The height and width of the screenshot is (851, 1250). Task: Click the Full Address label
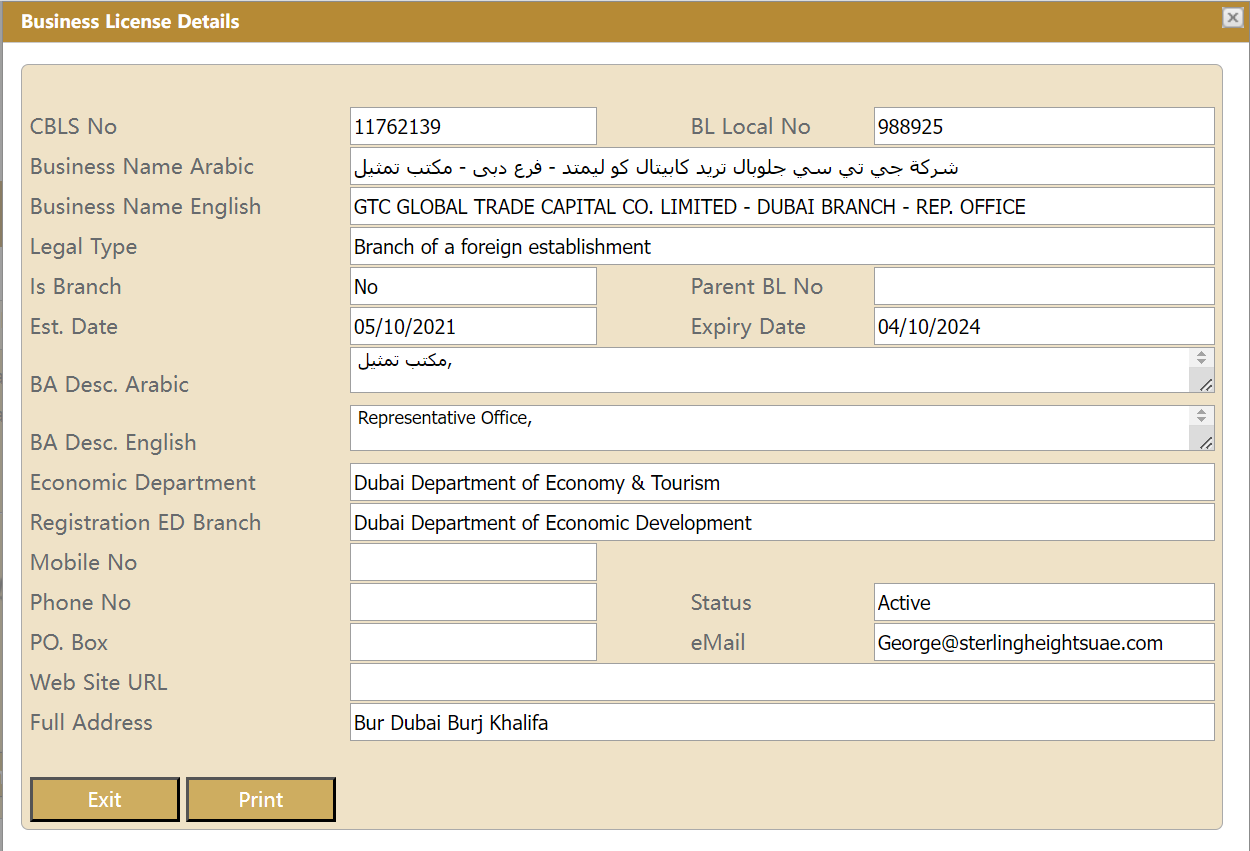[91, 722]
